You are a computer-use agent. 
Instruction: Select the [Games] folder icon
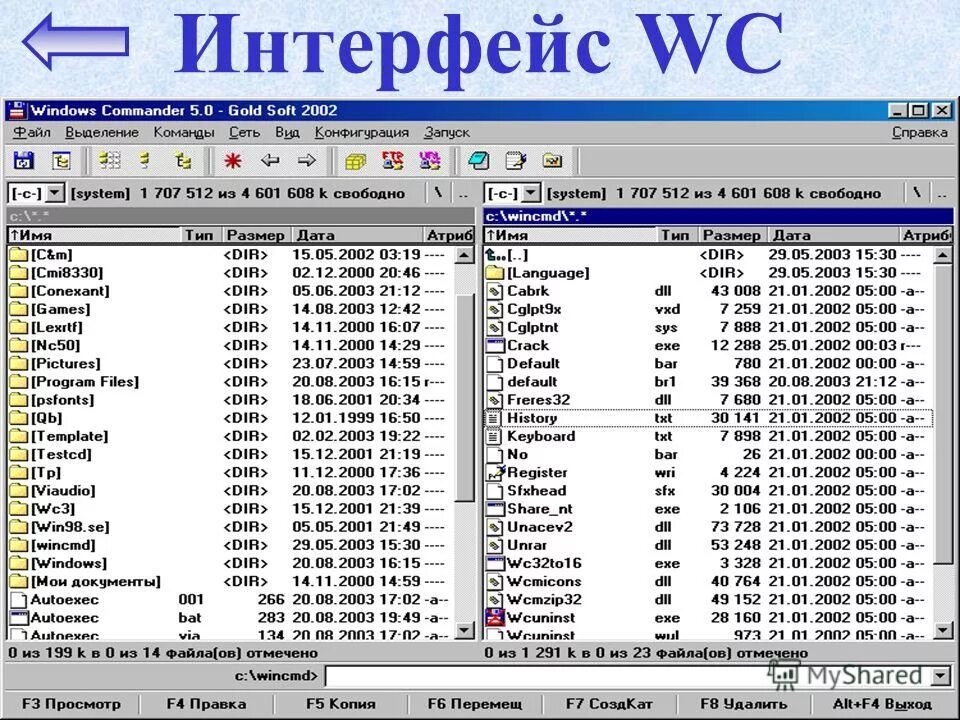tap(19, 309)
